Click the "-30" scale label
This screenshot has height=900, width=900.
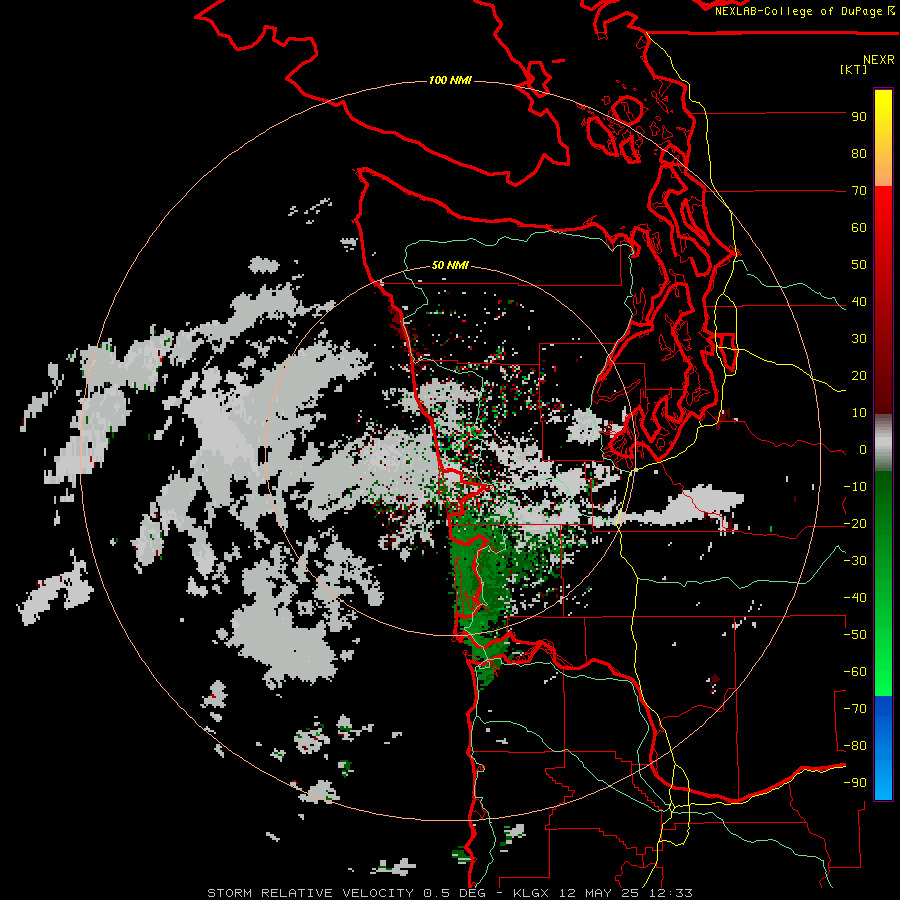[x=855, y=561]
